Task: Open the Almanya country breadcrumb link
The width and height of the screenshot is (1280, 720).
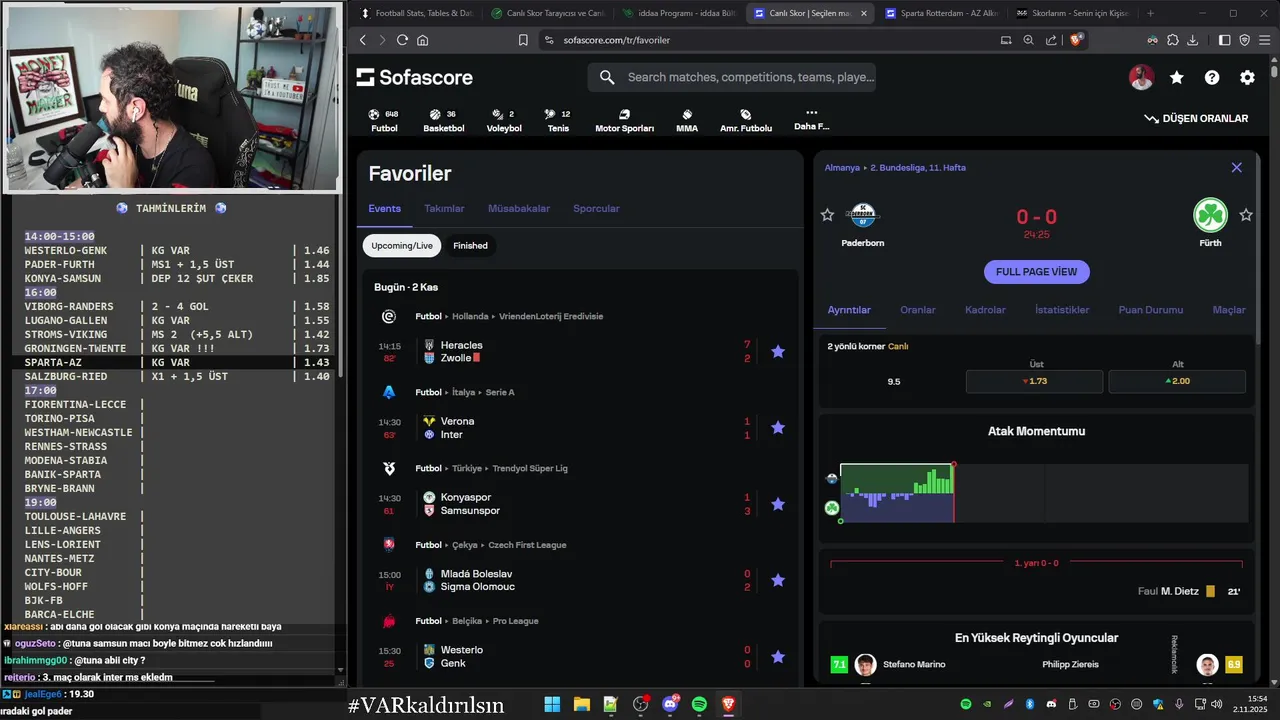Action: (x=842, y=168)
